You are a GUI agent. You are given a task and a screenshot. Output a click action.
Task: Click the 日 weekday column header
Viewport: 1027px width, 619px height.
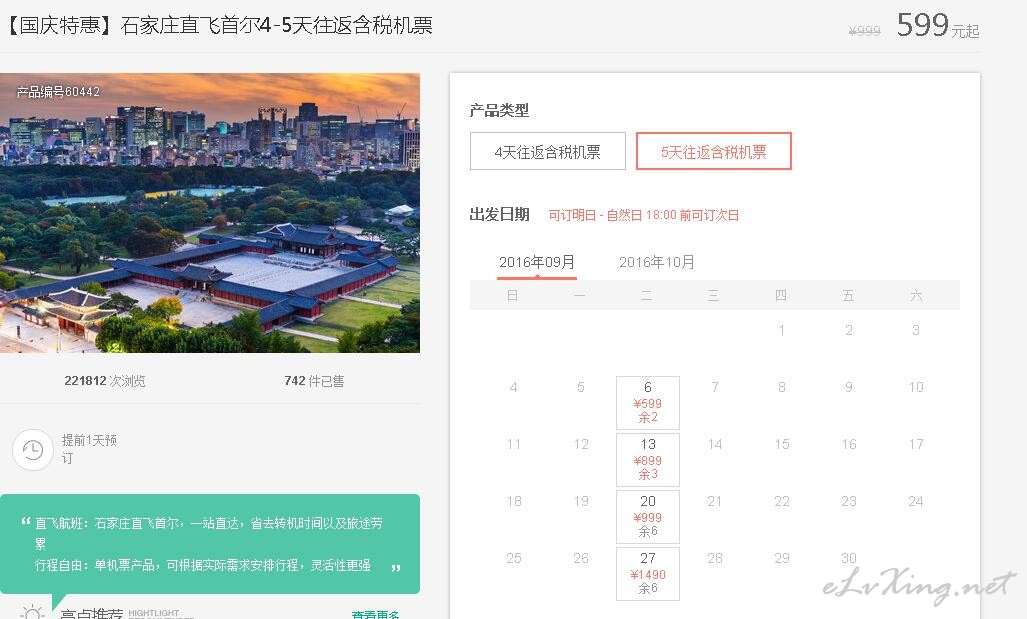point(512,295)
